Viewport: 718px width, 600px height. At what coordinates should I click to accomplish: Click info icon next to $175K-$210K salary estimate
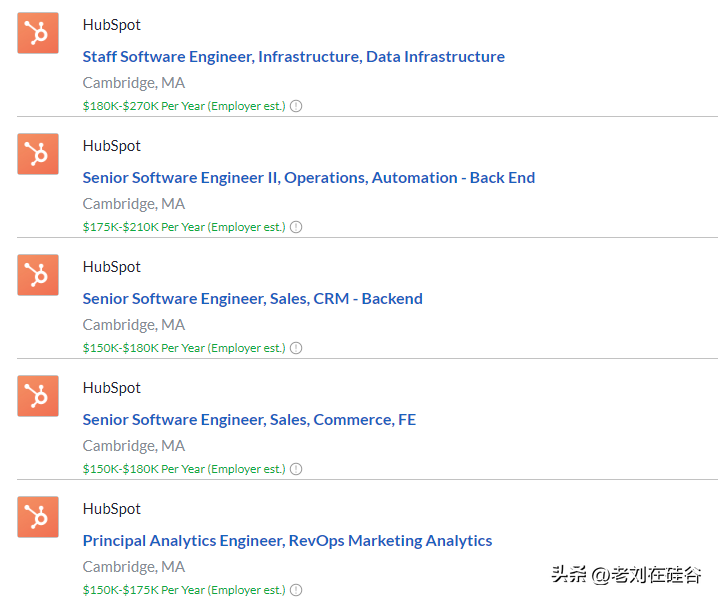pos(296,227)
